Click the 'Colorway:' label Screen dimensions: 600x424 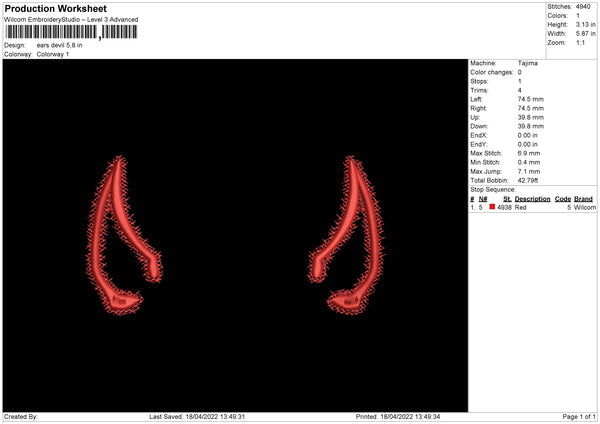point(18,54)
